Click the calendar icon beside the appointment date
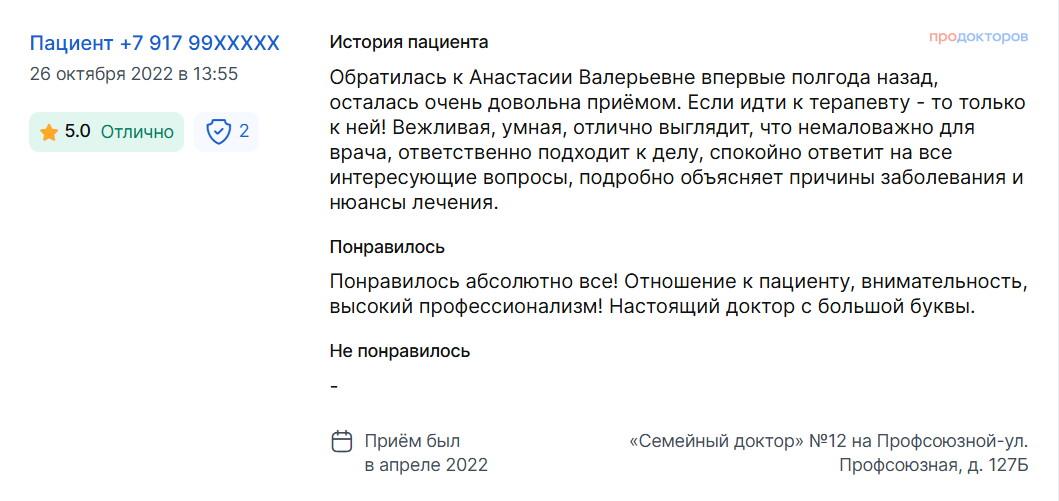 [342, 442]
